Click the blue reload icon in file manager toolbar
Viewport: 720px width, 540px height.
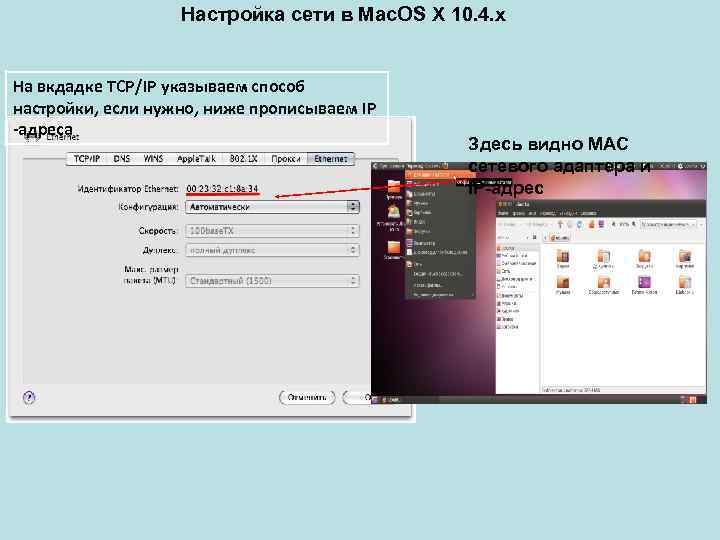coord(579,224)
